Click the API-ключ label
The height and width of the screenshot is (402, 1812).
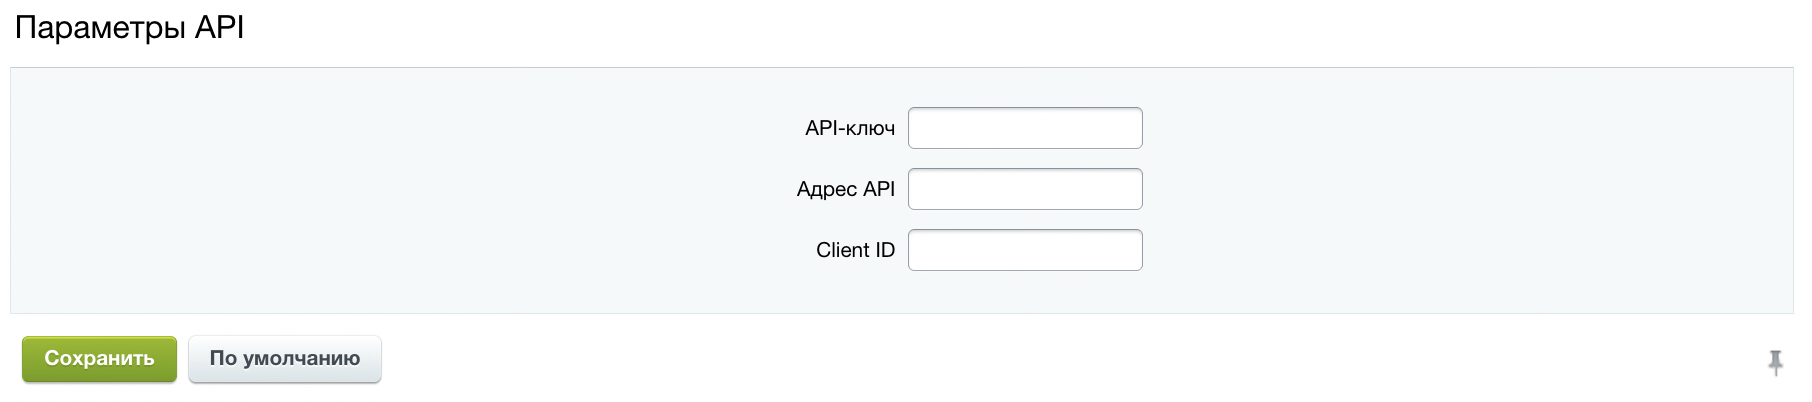click(x=850, y=128)
